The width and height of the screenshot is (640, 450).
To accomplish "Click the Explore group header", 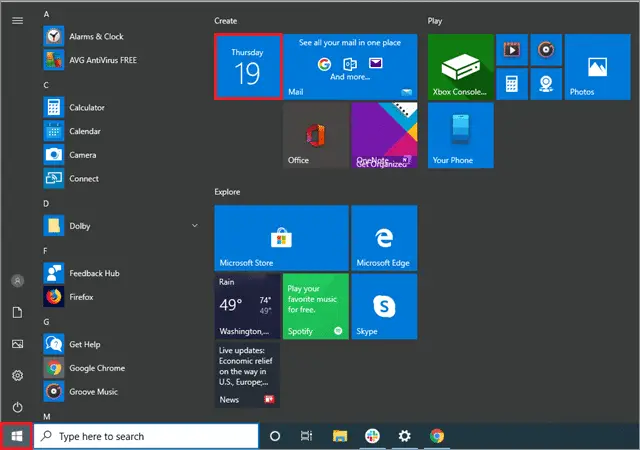I will [227, 192].
